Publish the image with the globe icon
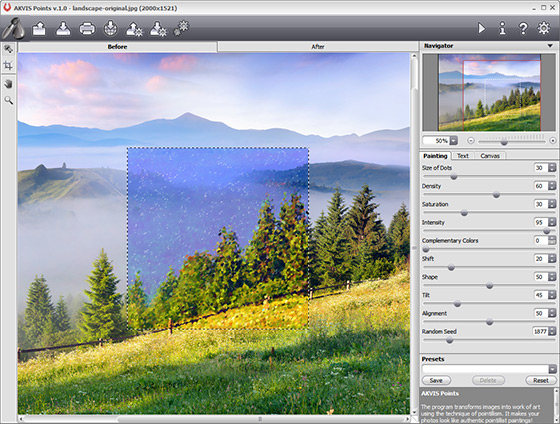The width and height of the screenshot is (560, 424). pos(110,28)
